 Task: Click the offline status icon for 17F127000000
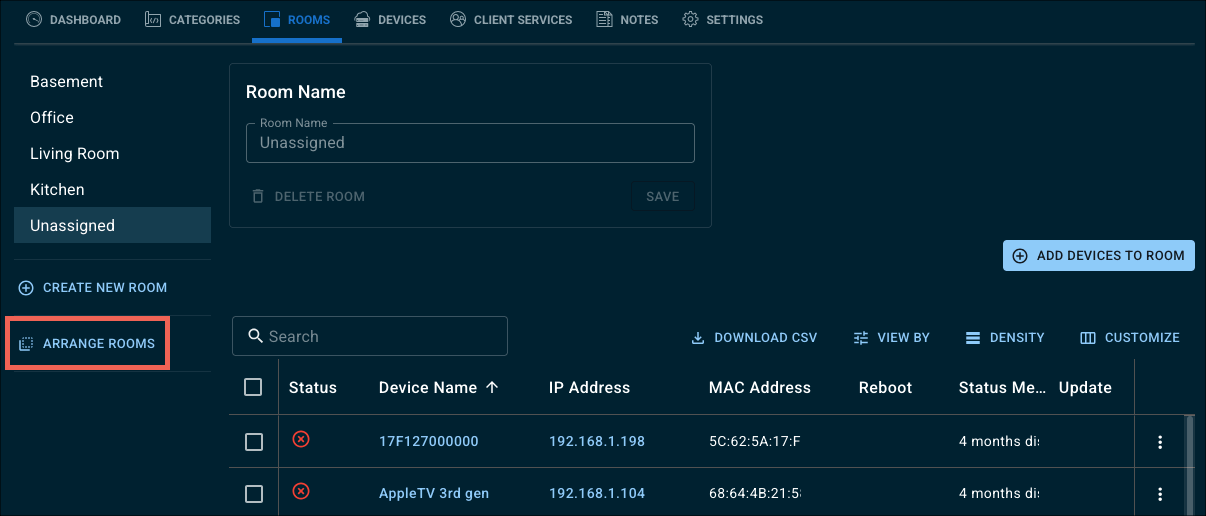coord(300,439)
